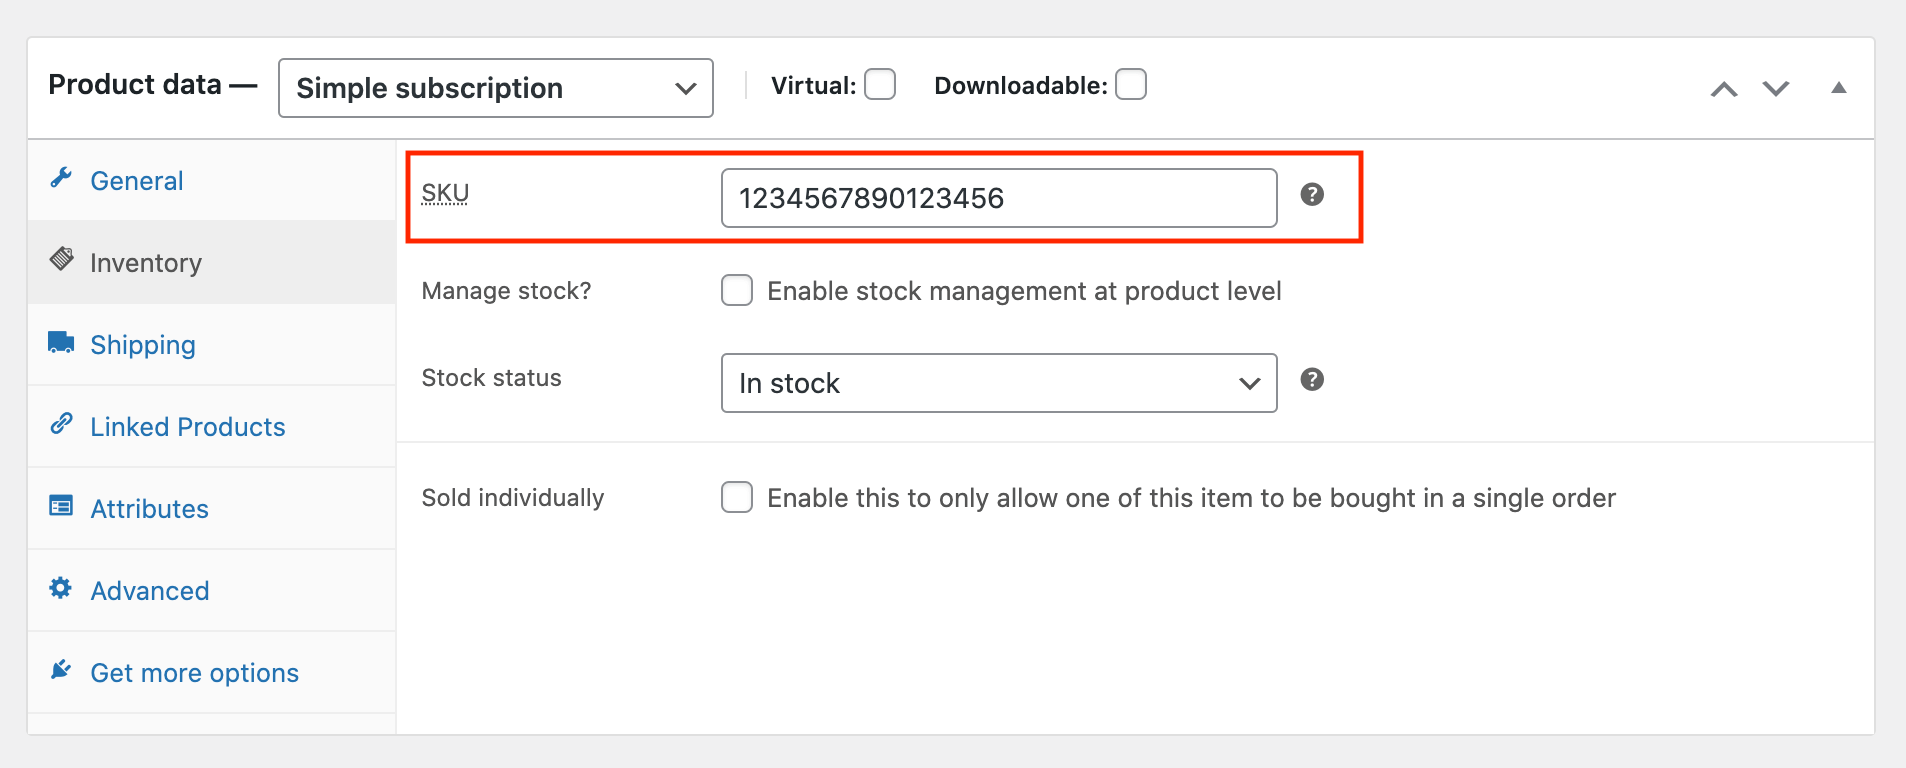
Task: Click the help icon next to SKU field
Action: pos(1312,194)
